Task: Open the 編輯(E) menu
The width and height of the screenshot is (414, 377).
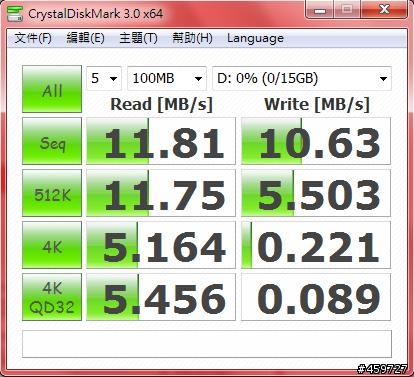Action: (86, 38)
